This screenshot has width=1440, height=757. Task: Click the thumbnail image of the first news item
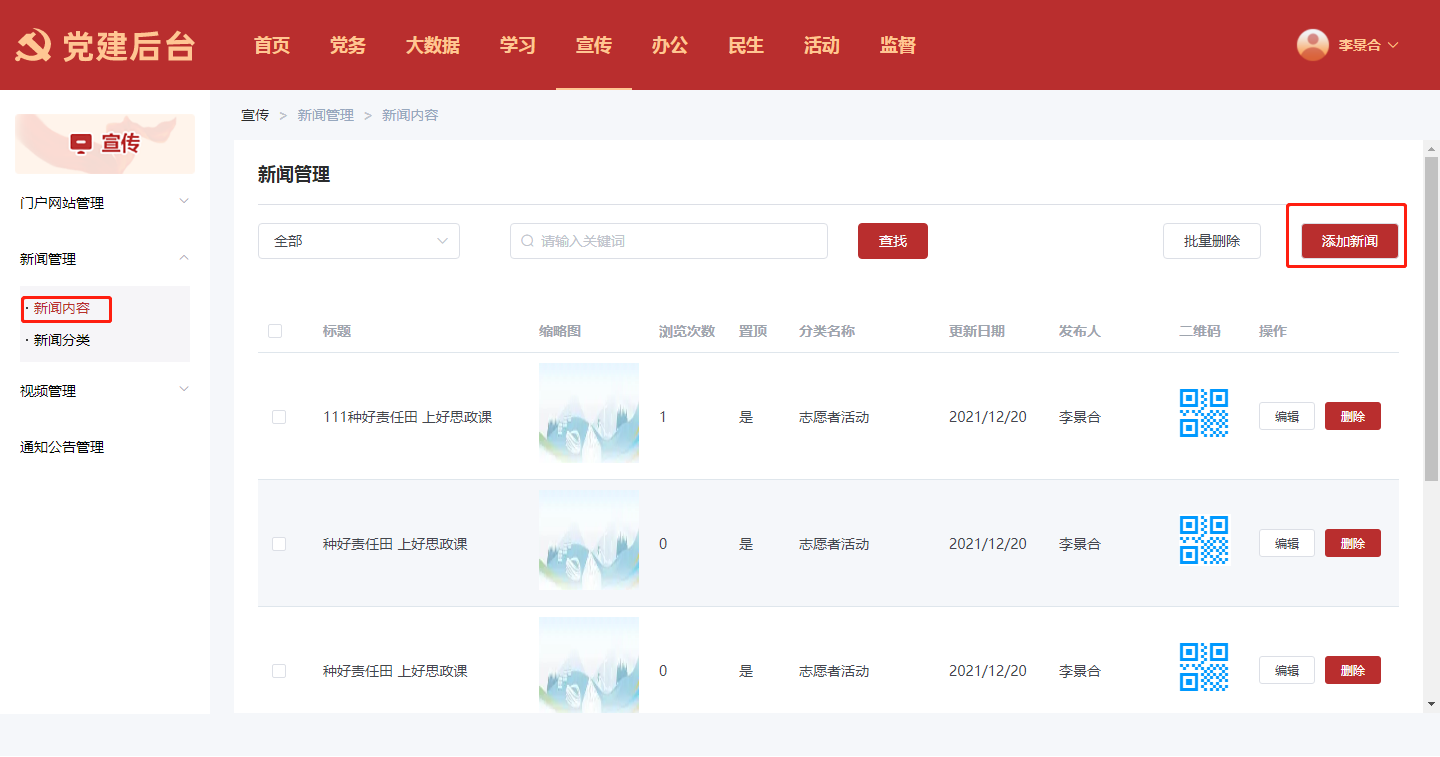coord(588,413)
